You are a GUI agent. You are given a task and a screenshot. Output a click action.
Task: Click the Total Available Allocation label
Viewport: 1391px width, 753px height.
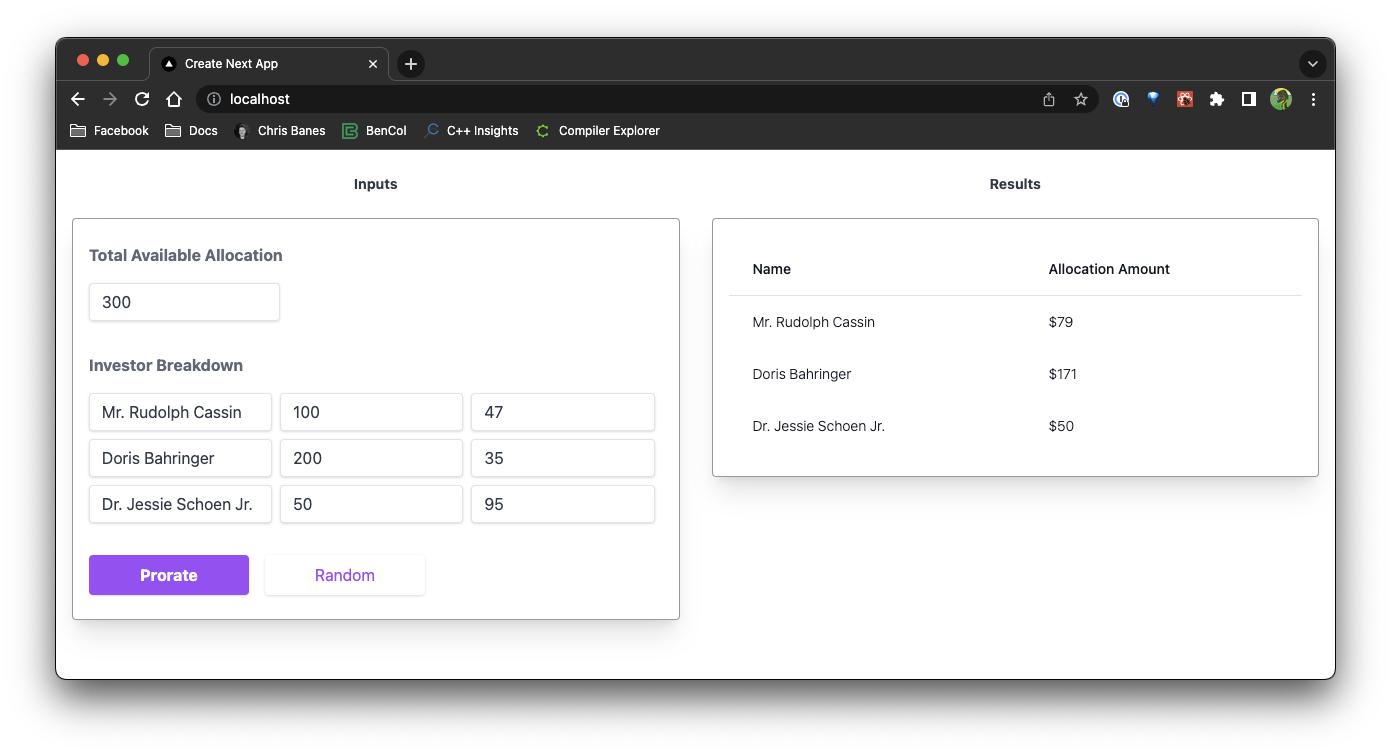(x=186, y=255)
